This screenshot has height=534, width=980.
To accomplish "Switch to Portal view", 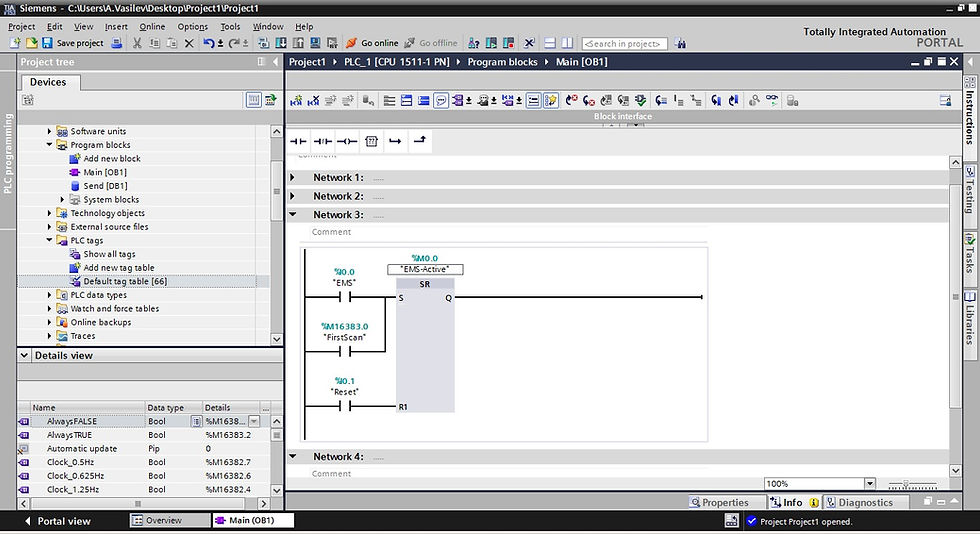I will pos(57,521).
